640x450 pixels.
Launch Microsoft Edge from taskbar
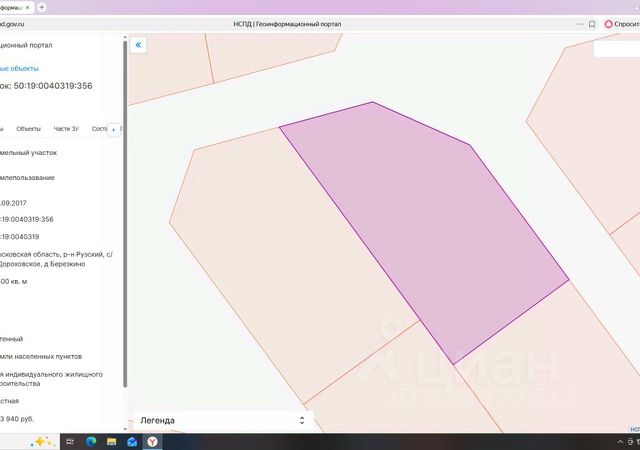[x=91, y=441]
